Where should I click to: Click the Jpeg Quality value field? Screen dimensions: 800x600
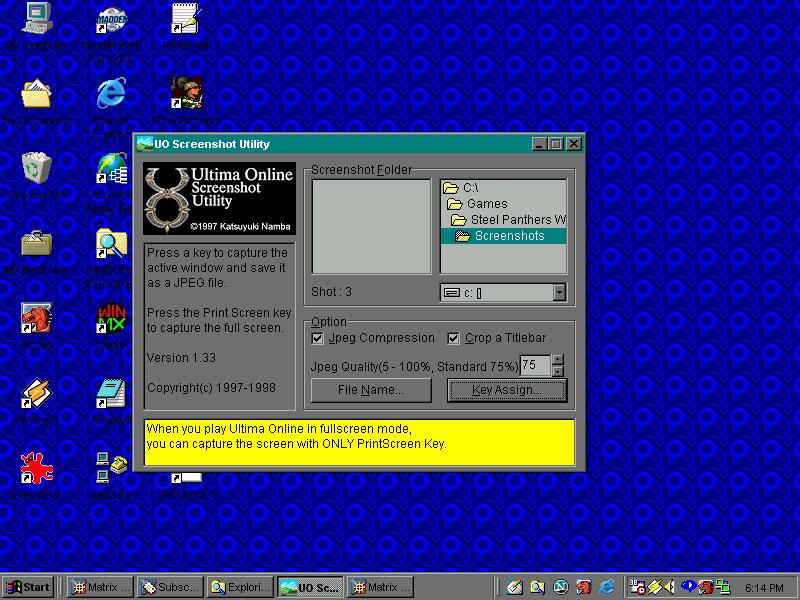[x=535, y=365]
